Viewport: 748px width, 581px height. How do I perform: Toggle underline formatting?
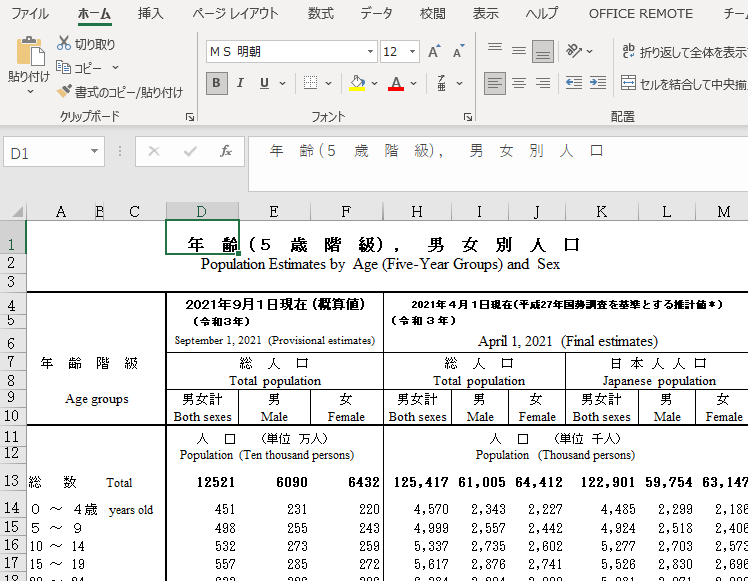point(264,83)
